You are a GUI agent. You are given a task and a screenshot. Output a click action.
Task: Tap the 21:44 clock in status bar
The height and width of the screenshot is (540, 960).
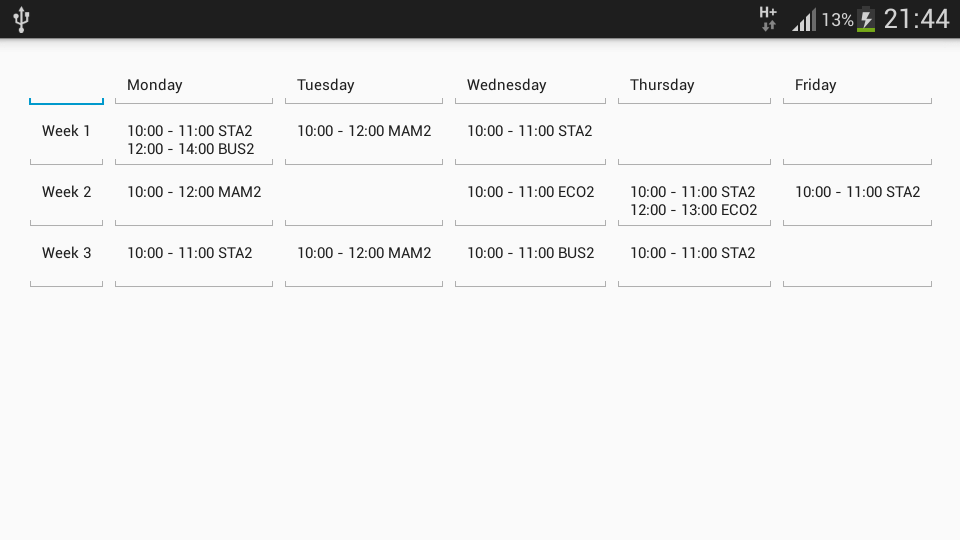pyautogui.click(x=917, y=19)
